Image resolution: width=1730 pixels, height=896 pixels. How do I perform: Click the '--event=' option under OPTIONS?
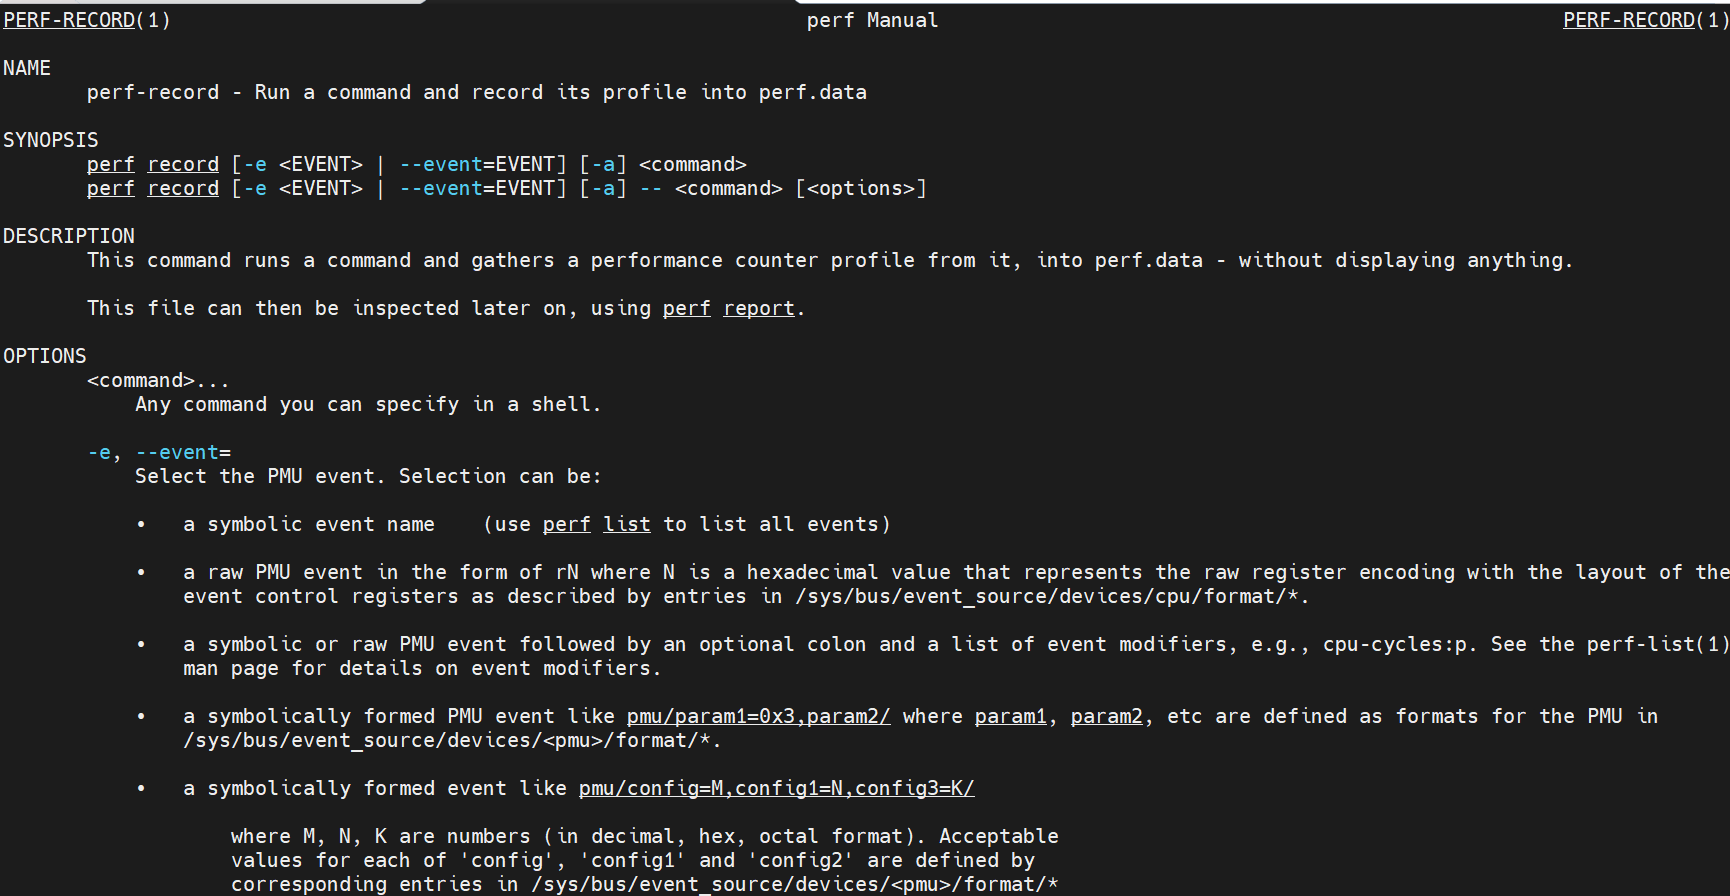(x=183, y=452)
